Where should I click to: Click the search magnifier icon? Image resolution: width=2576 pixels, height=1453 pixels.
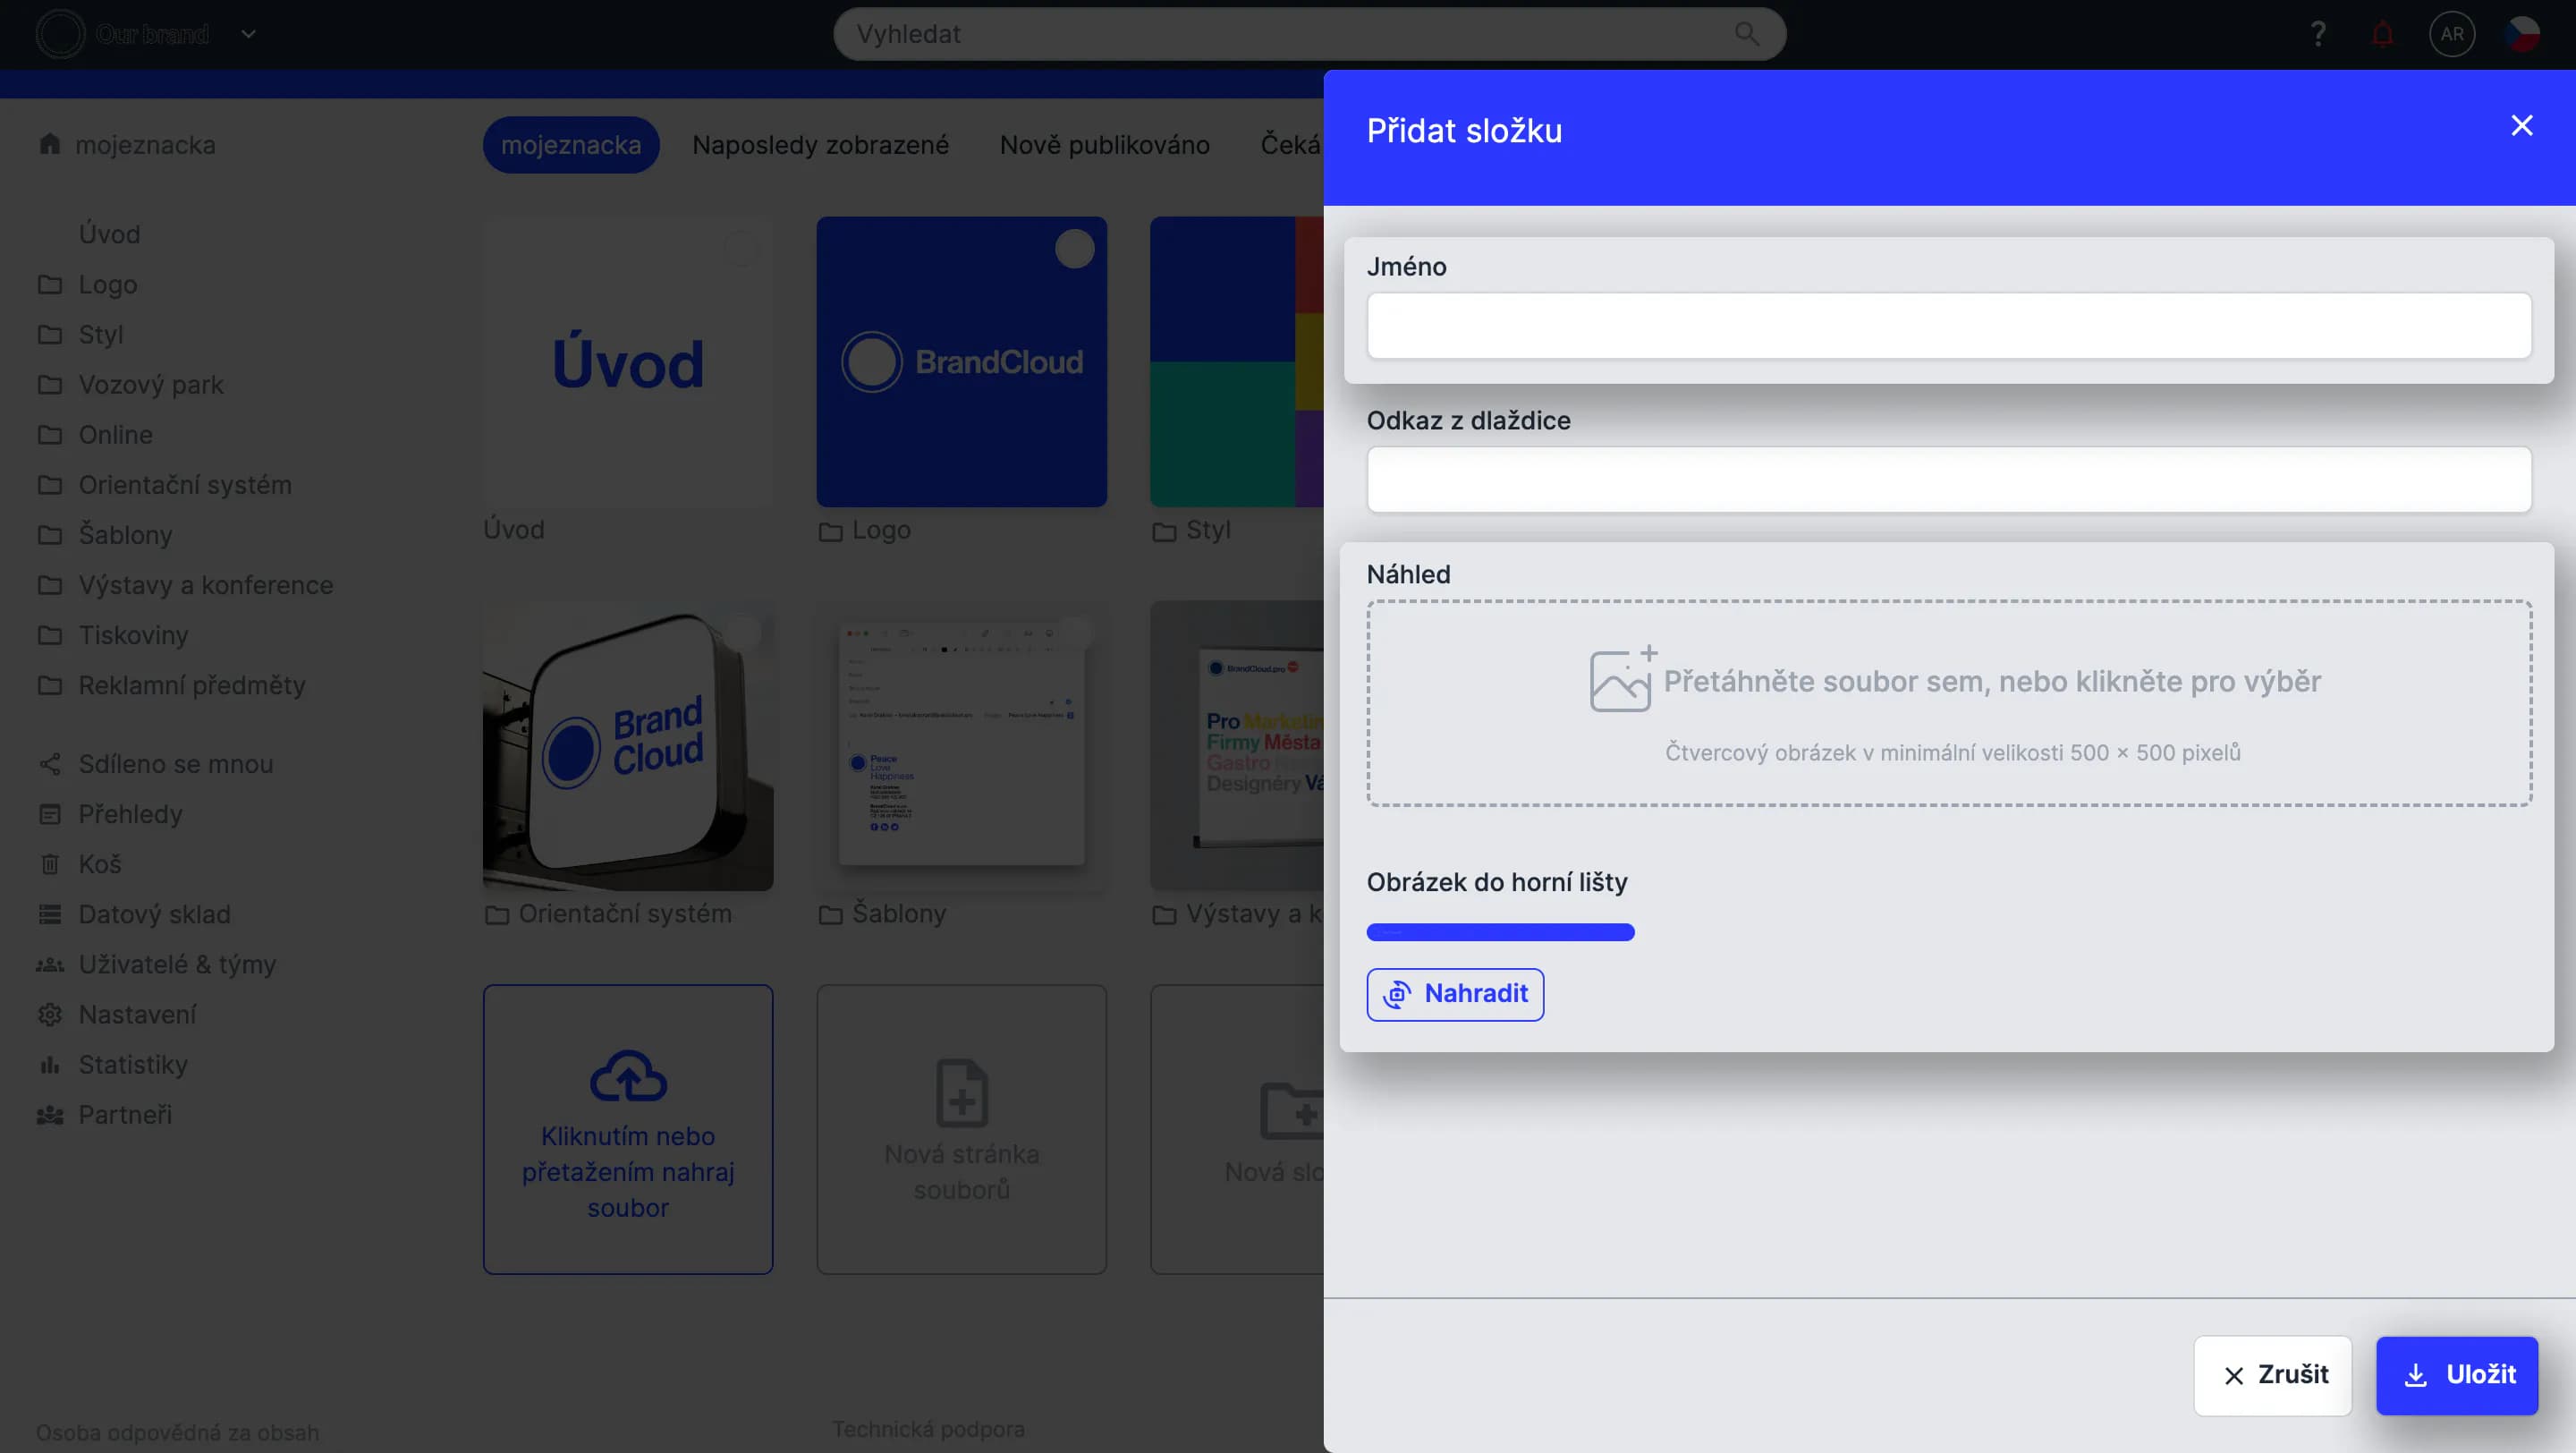(1746, 34)
